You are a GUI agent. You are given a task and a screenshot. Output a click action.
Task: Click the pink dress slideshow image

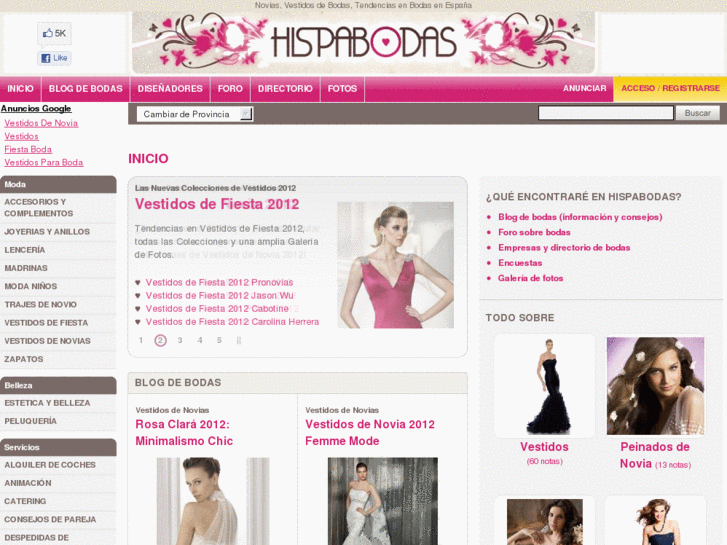pyautogui.click(x=395, y=265)
